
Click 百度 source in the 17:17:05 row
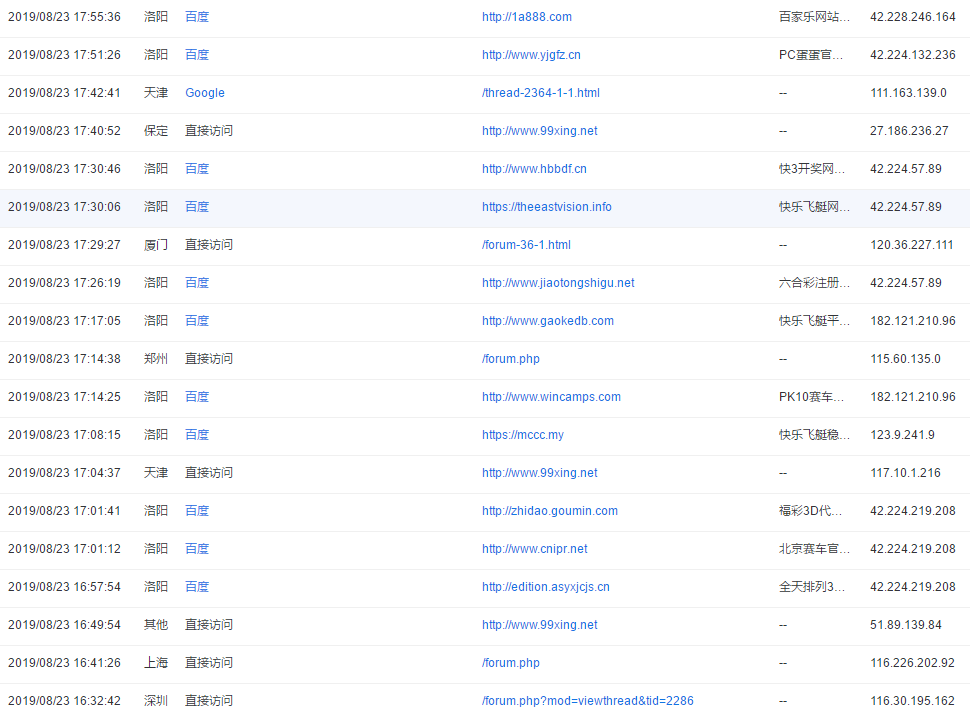coord(197,320)
